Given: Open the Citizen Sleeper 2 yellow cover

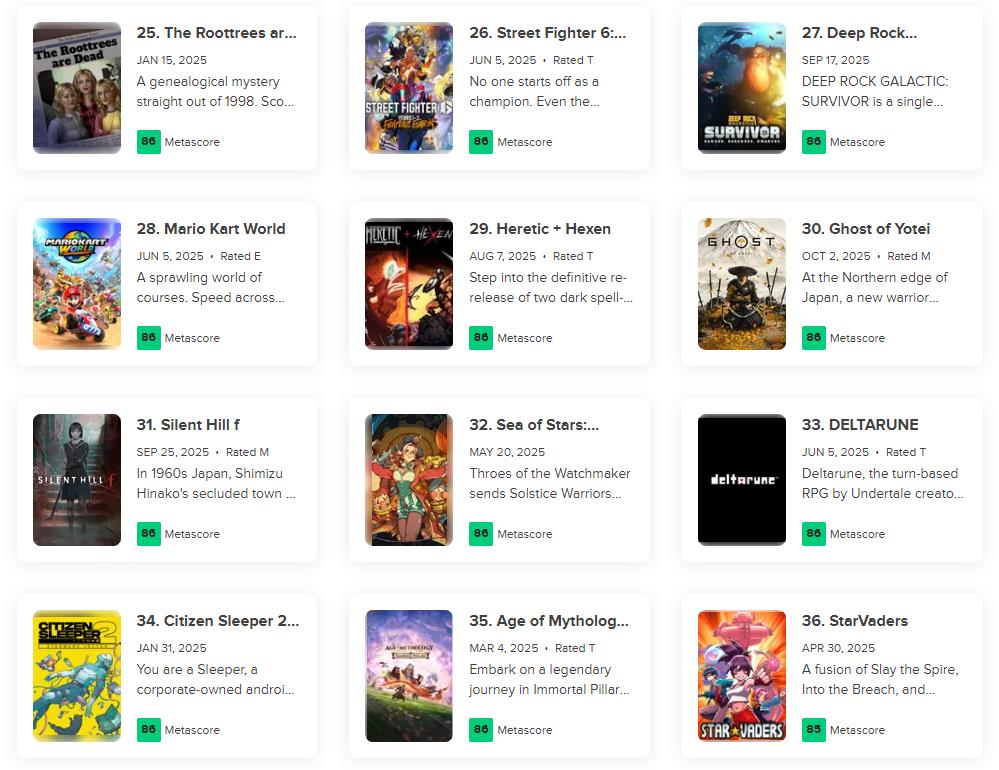Looking at the screenshot, I should (x=76, y=676).
